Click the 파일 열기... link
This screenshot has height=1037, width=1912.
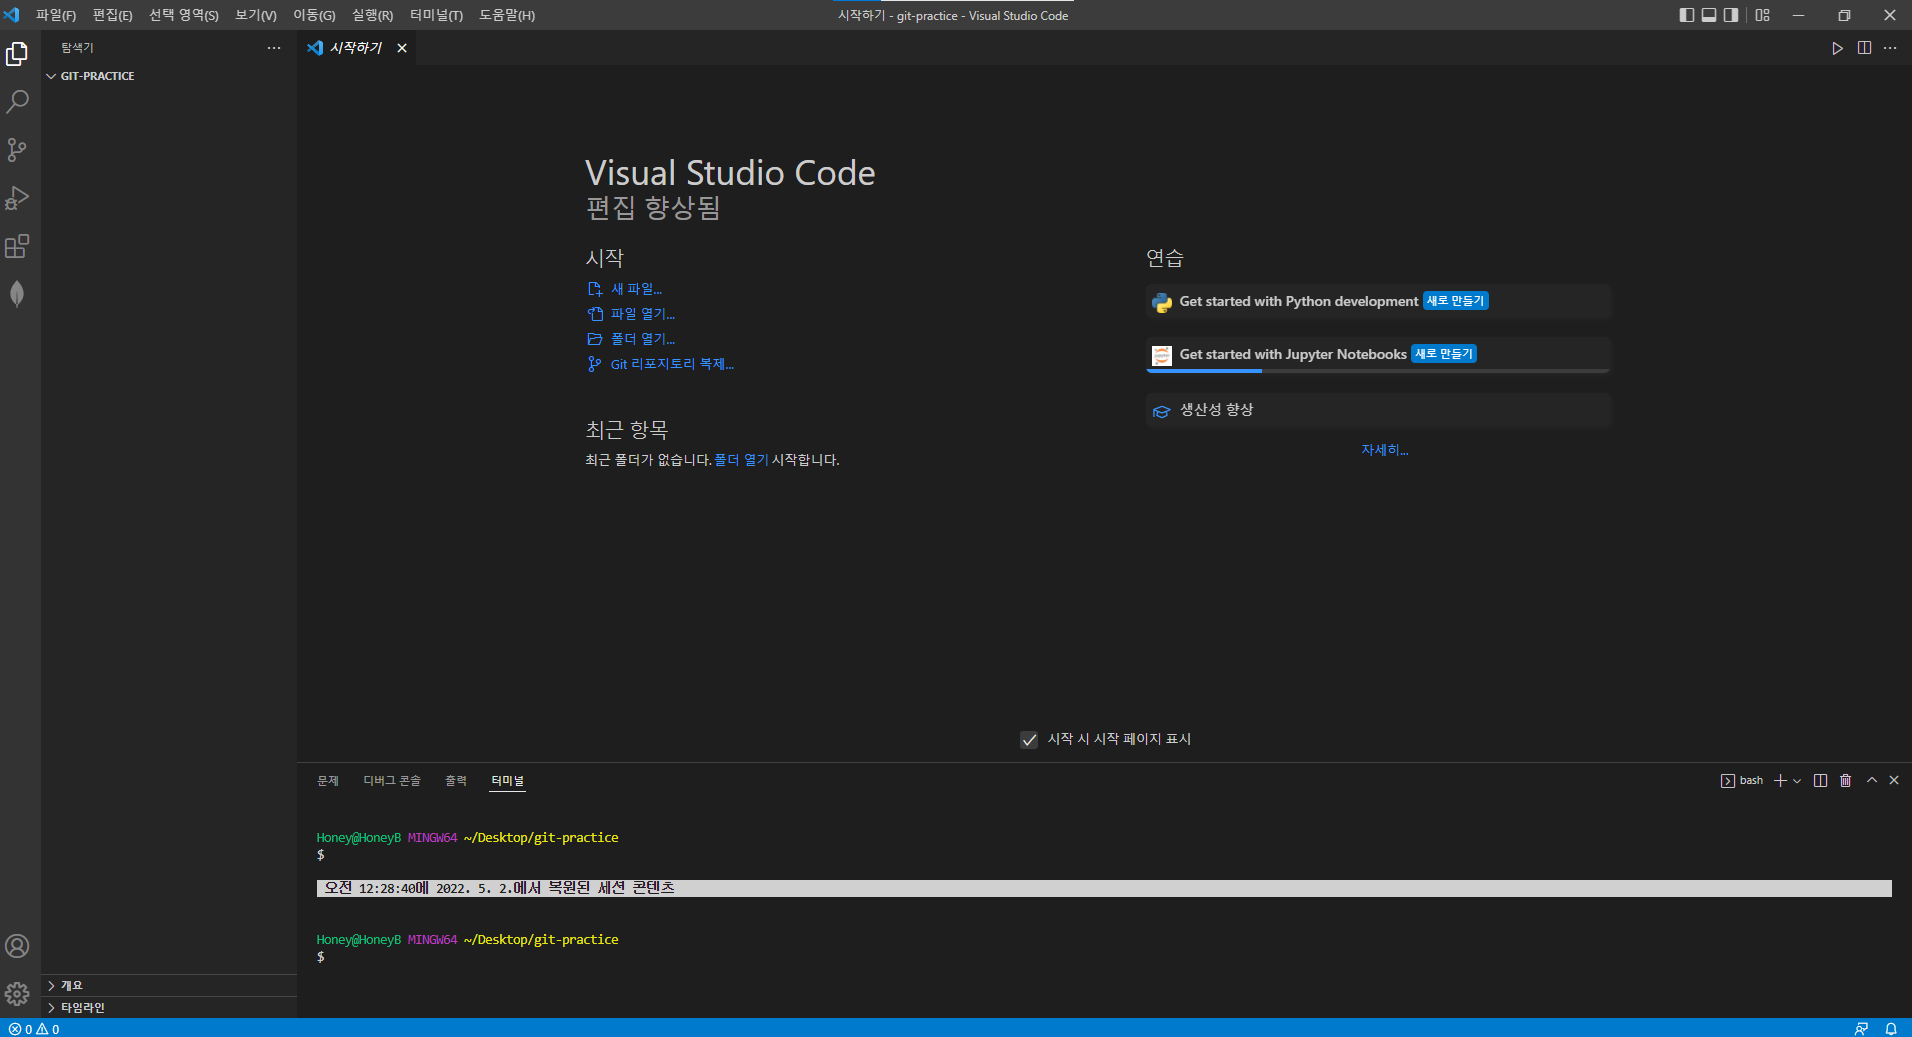point(642,314)
